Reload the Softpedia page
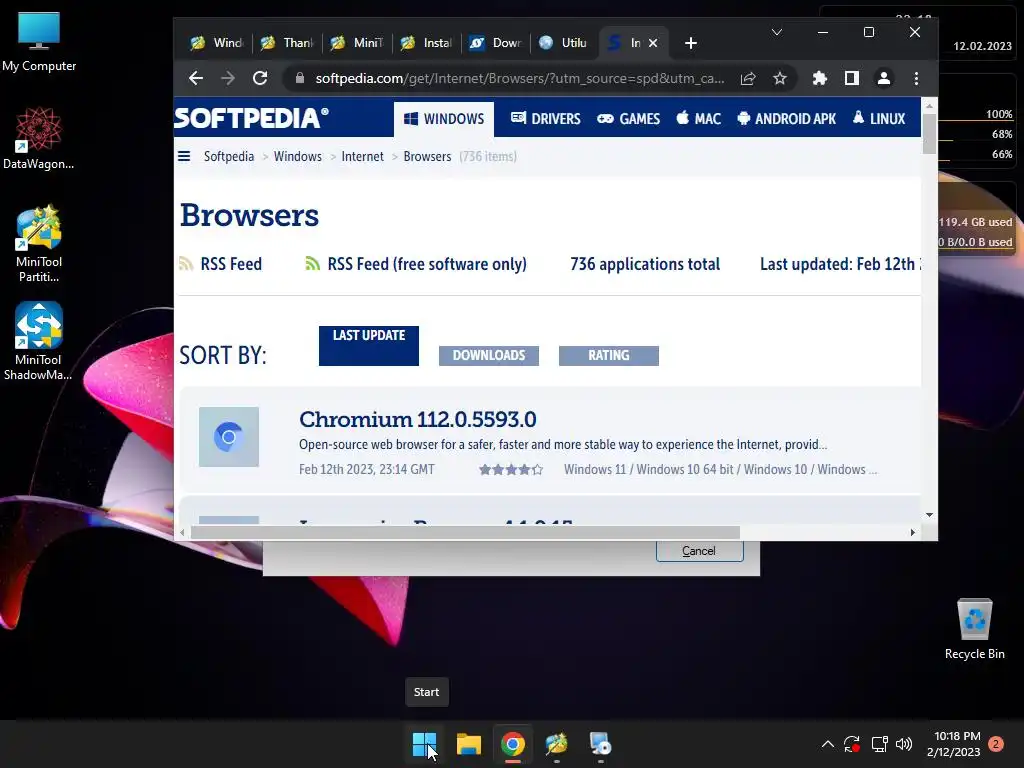The height and width of the screenshot is (768, 1024). coord(260,78)
